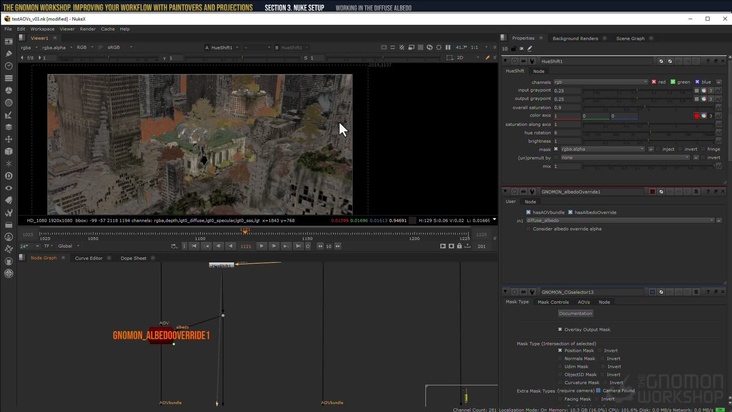Viewport: 732px width, 412px height.
Task: Select the GNOMON_ALBEDOOVERRIDE1 node
Action: coord(161,335)
